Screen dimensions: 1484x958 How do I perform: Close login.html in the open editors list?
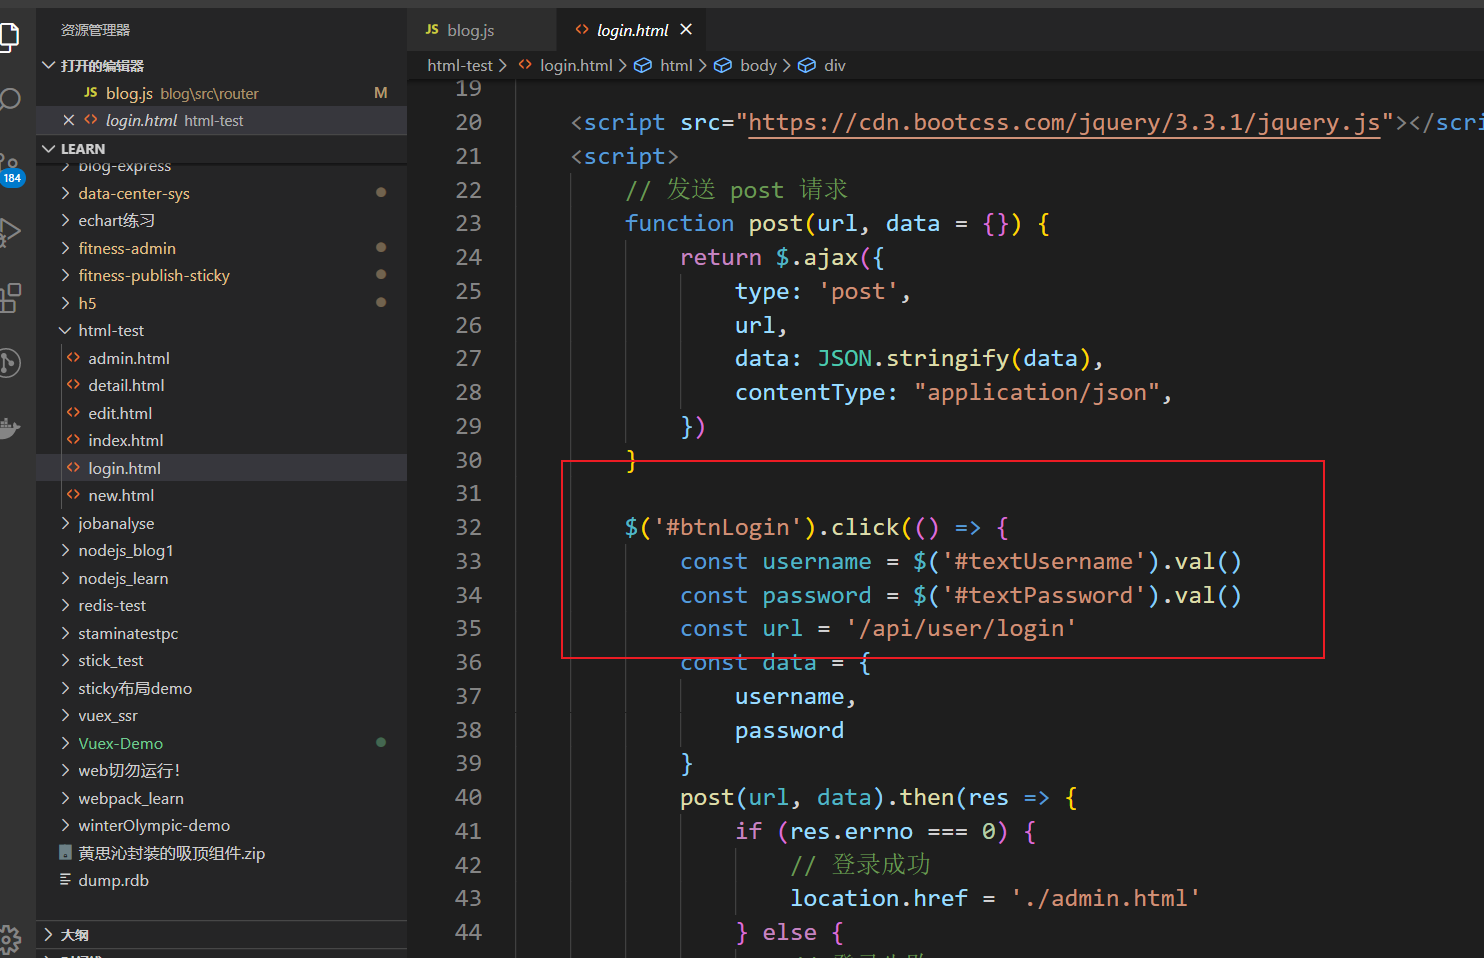pos(69,120)
